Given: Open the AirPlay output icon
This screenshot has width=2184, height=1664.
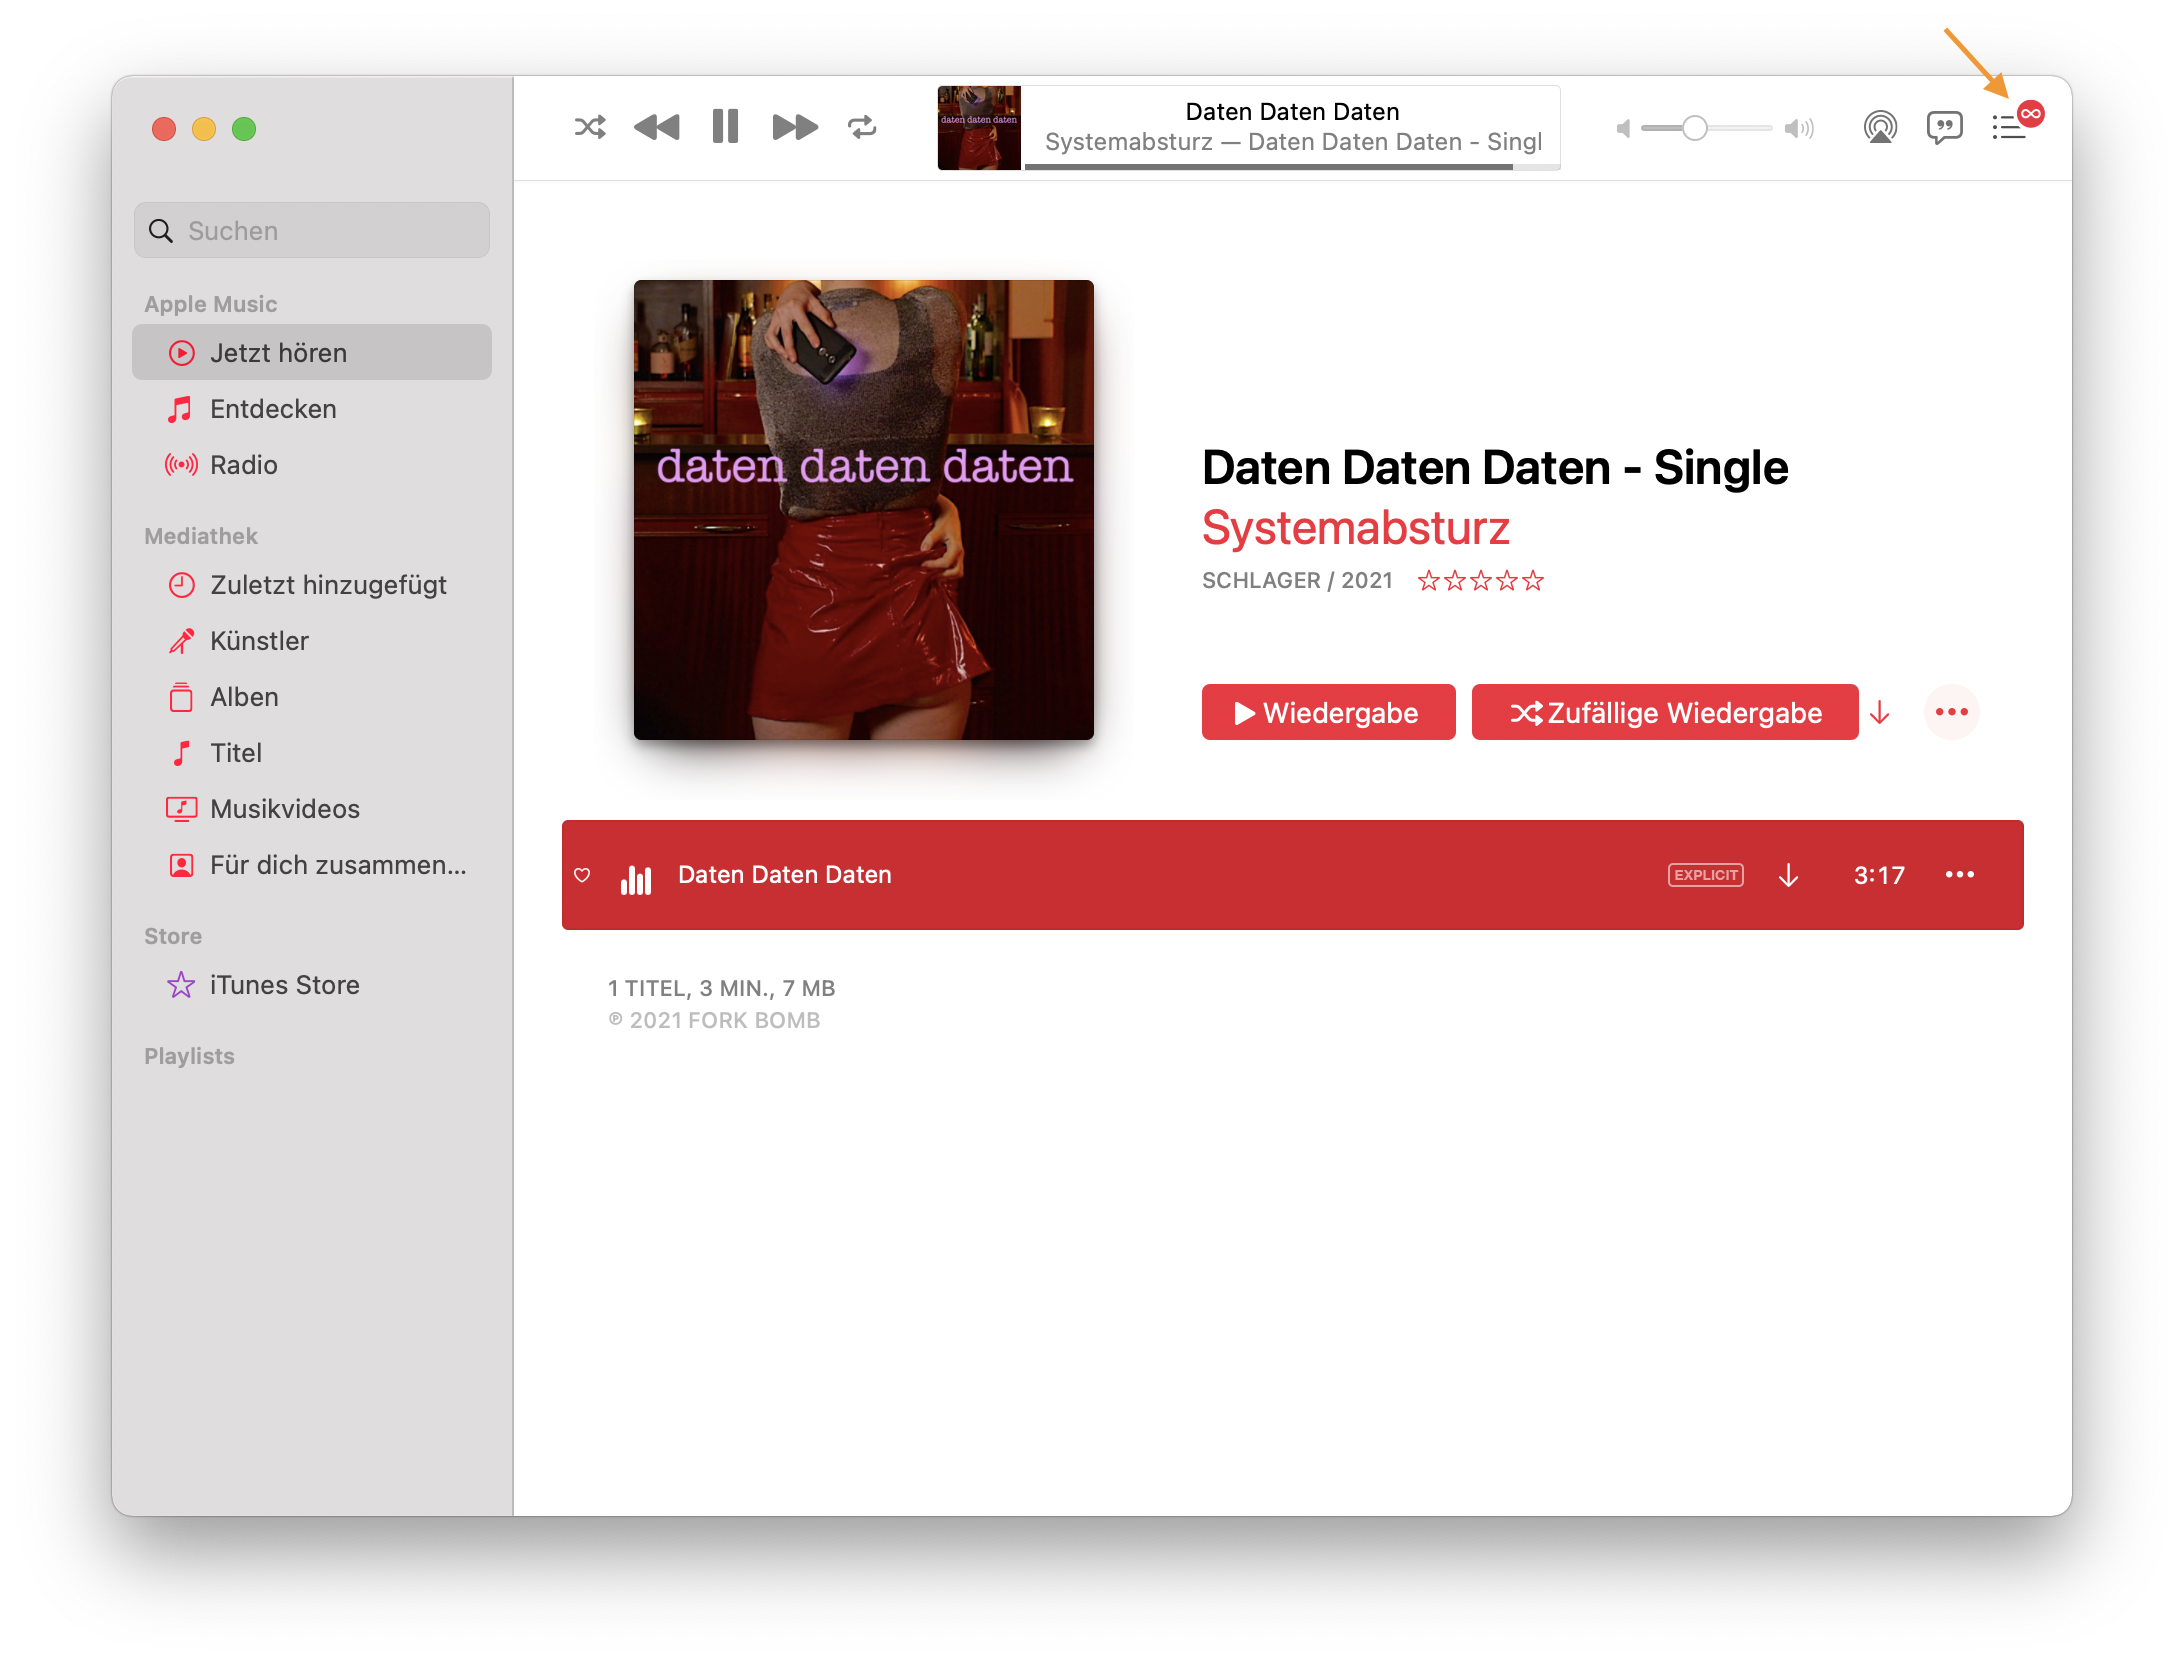Looking at the screenshot, I should (1880, 128).
